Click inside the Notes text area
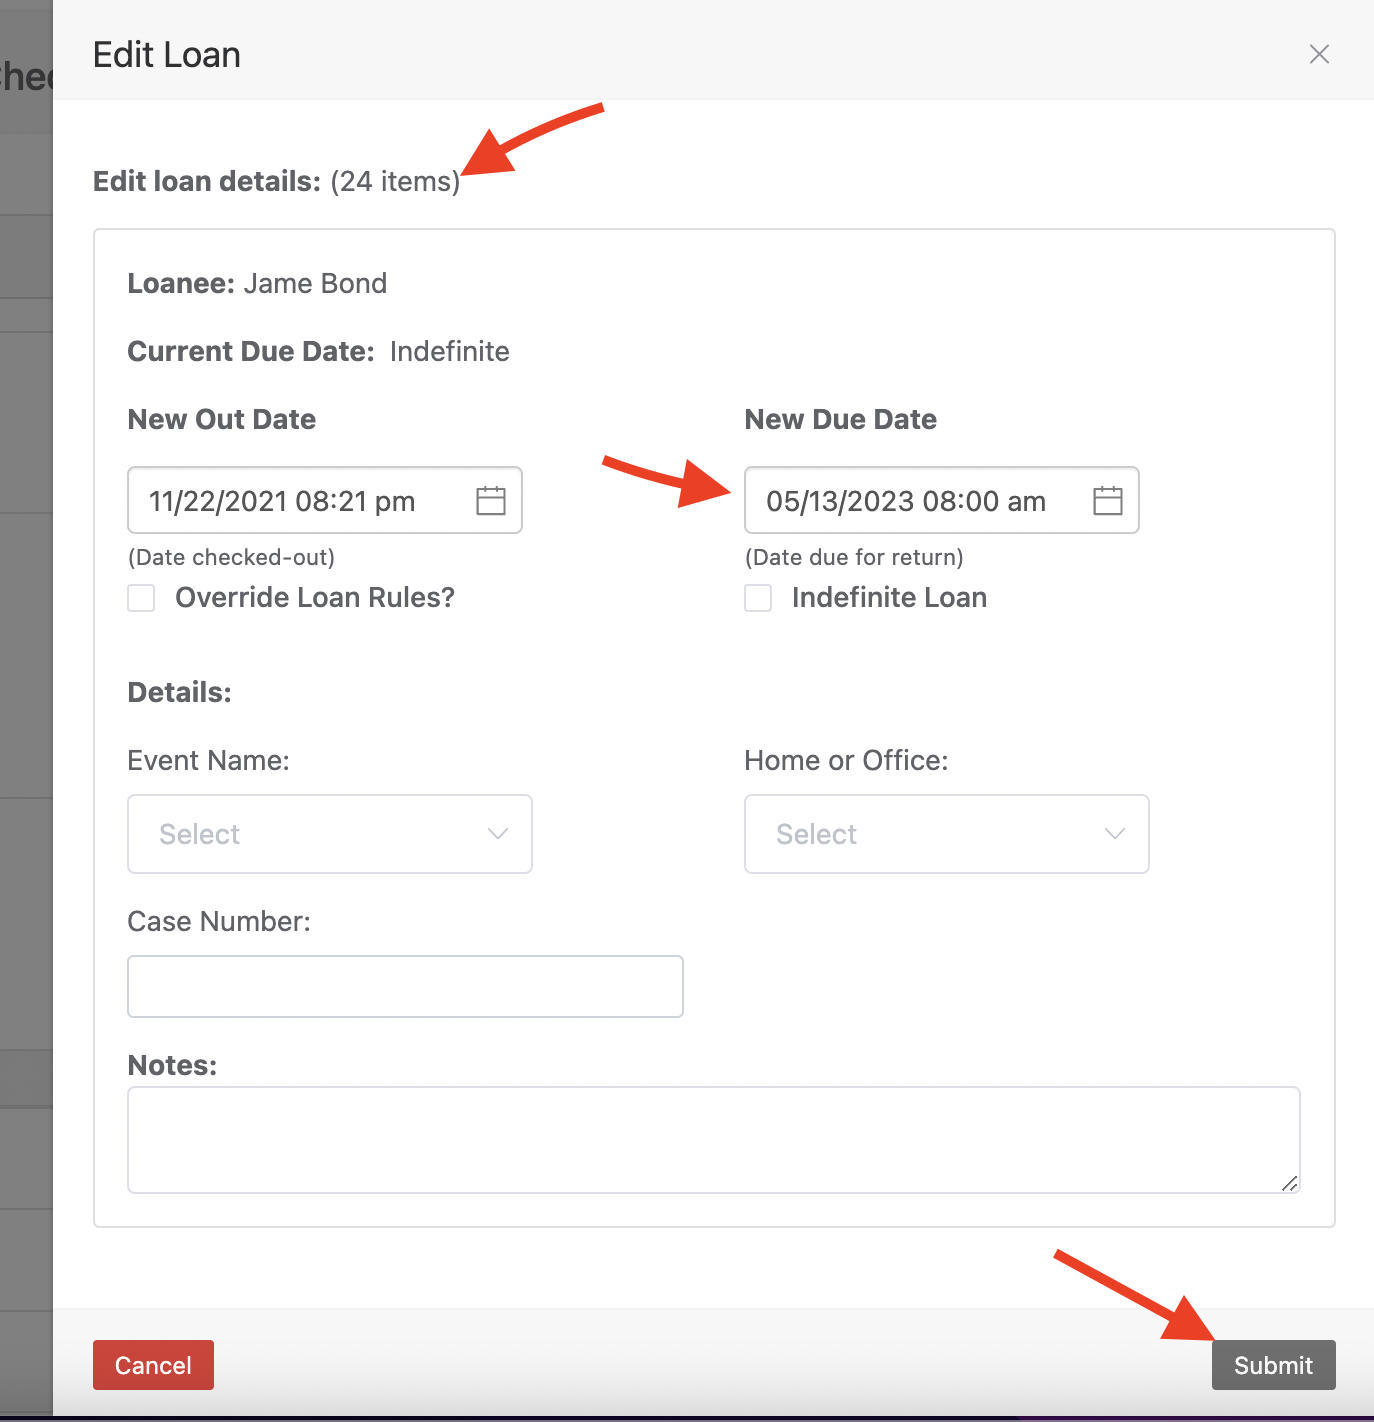The height and width of the screenshot is (1422, 1374). pyautogui.click(x=713, y=1139)
